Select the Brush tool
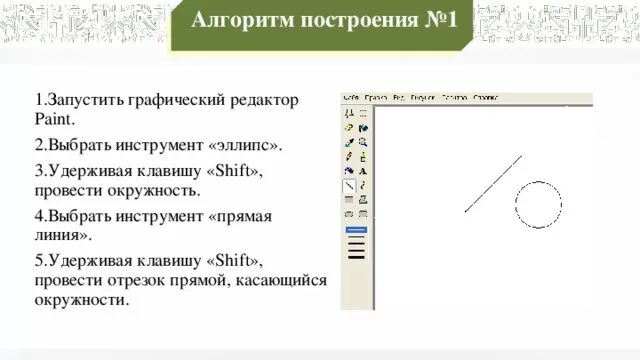The width and height of the screenshot is (640, 360). click(x=363, y=156)
